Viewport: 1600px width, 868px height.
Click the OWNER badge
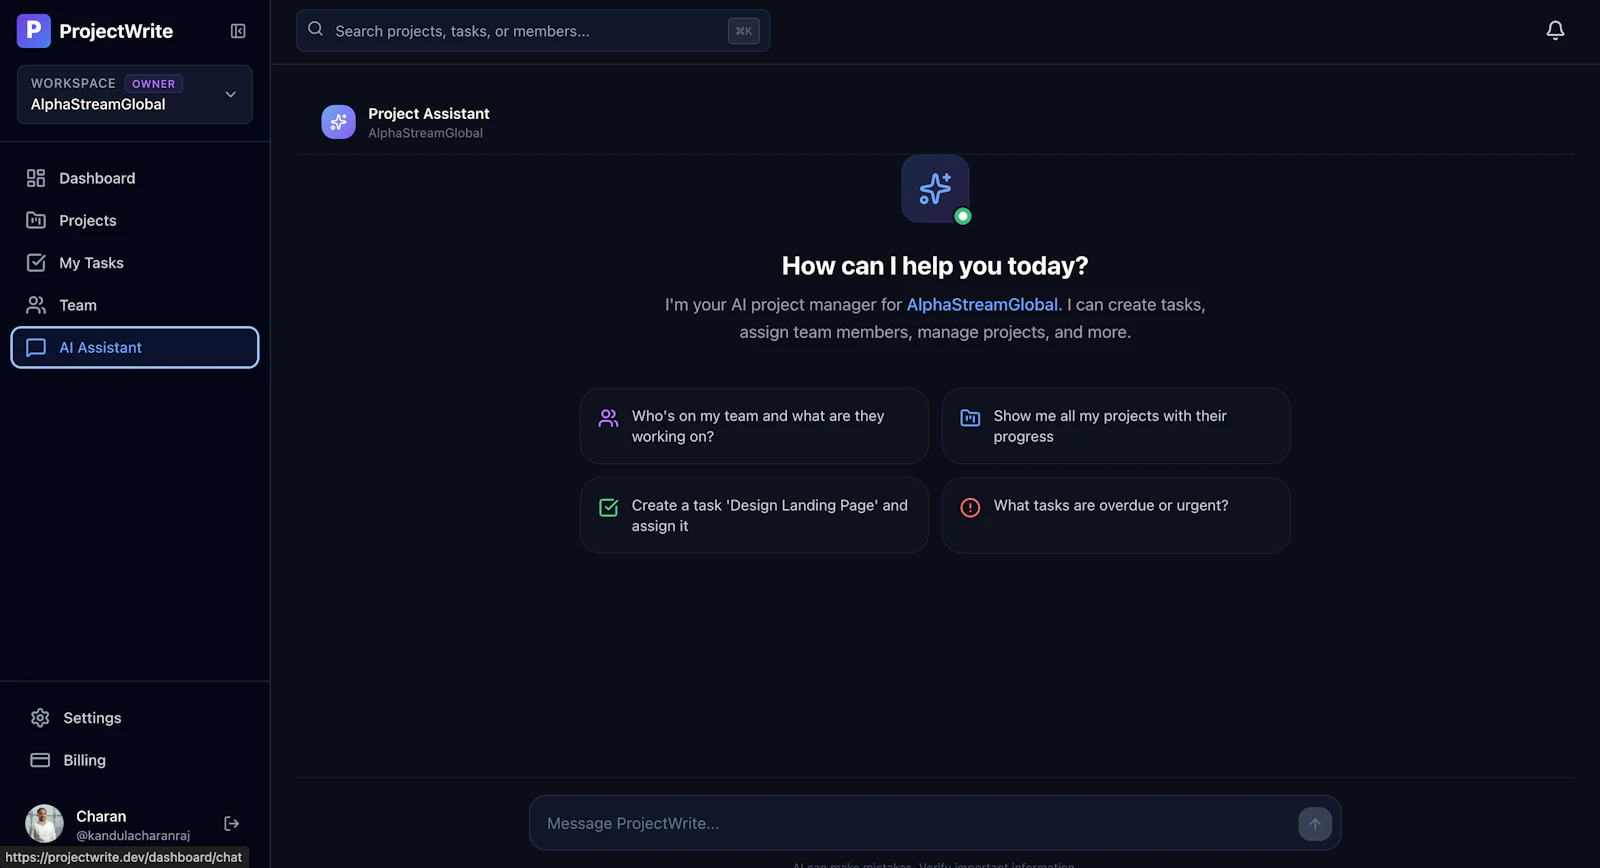click(x=153, y=84)
